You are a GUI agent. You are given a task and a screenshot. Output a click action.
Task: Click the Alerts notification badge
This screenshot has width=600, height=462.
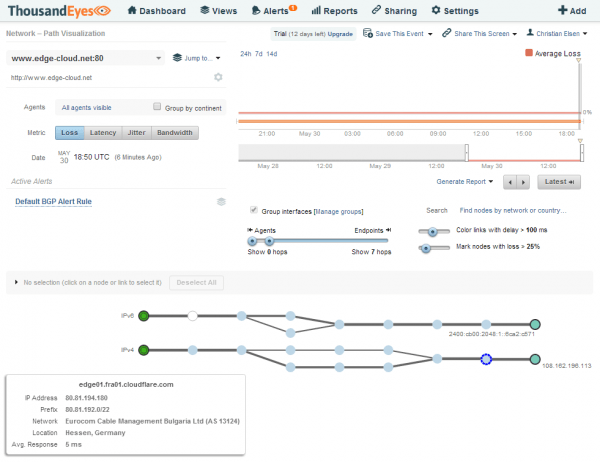click(x=293, y=8)
